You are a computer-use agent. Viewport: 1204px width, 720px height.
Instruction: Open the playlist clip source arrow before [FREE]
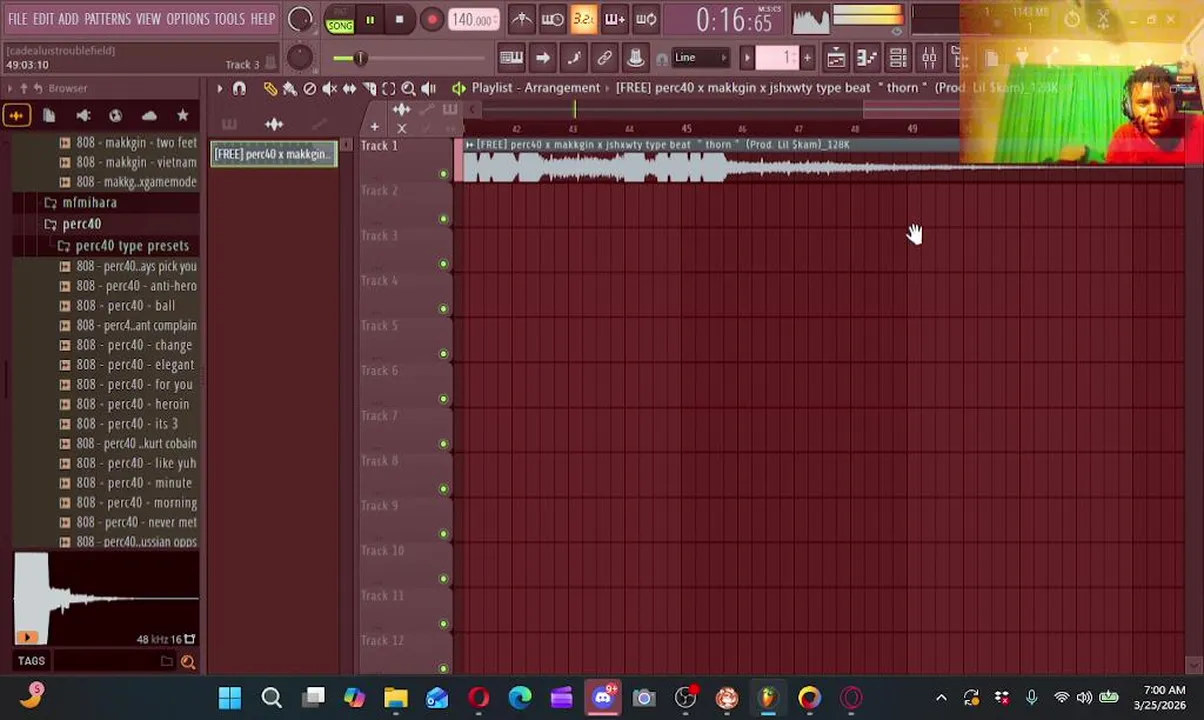[x=607, y=88]
